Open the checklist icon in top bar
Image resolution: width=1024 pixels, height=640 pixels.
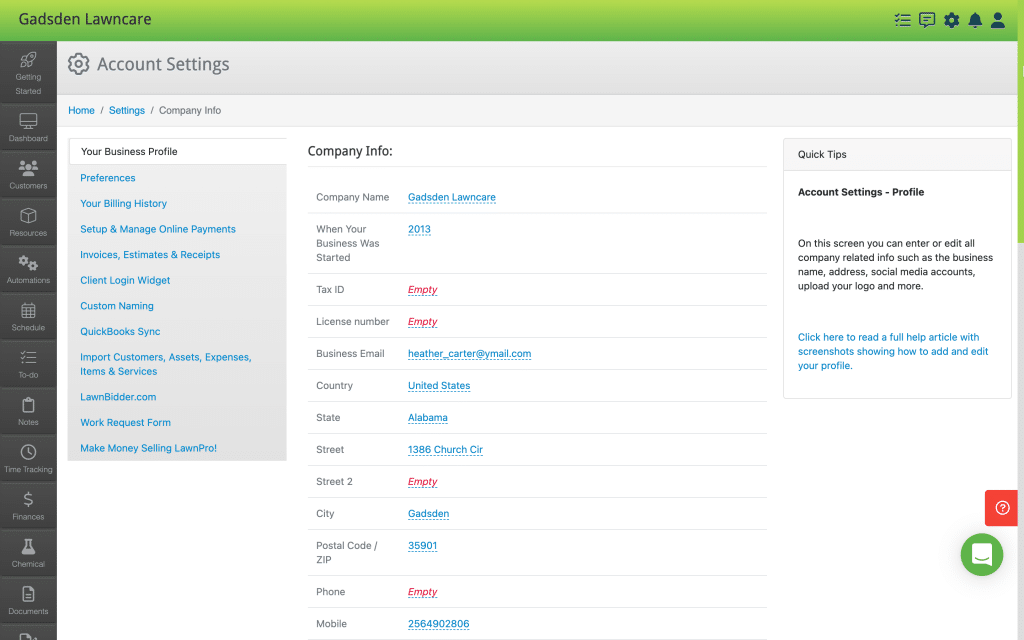click(902, 19)
